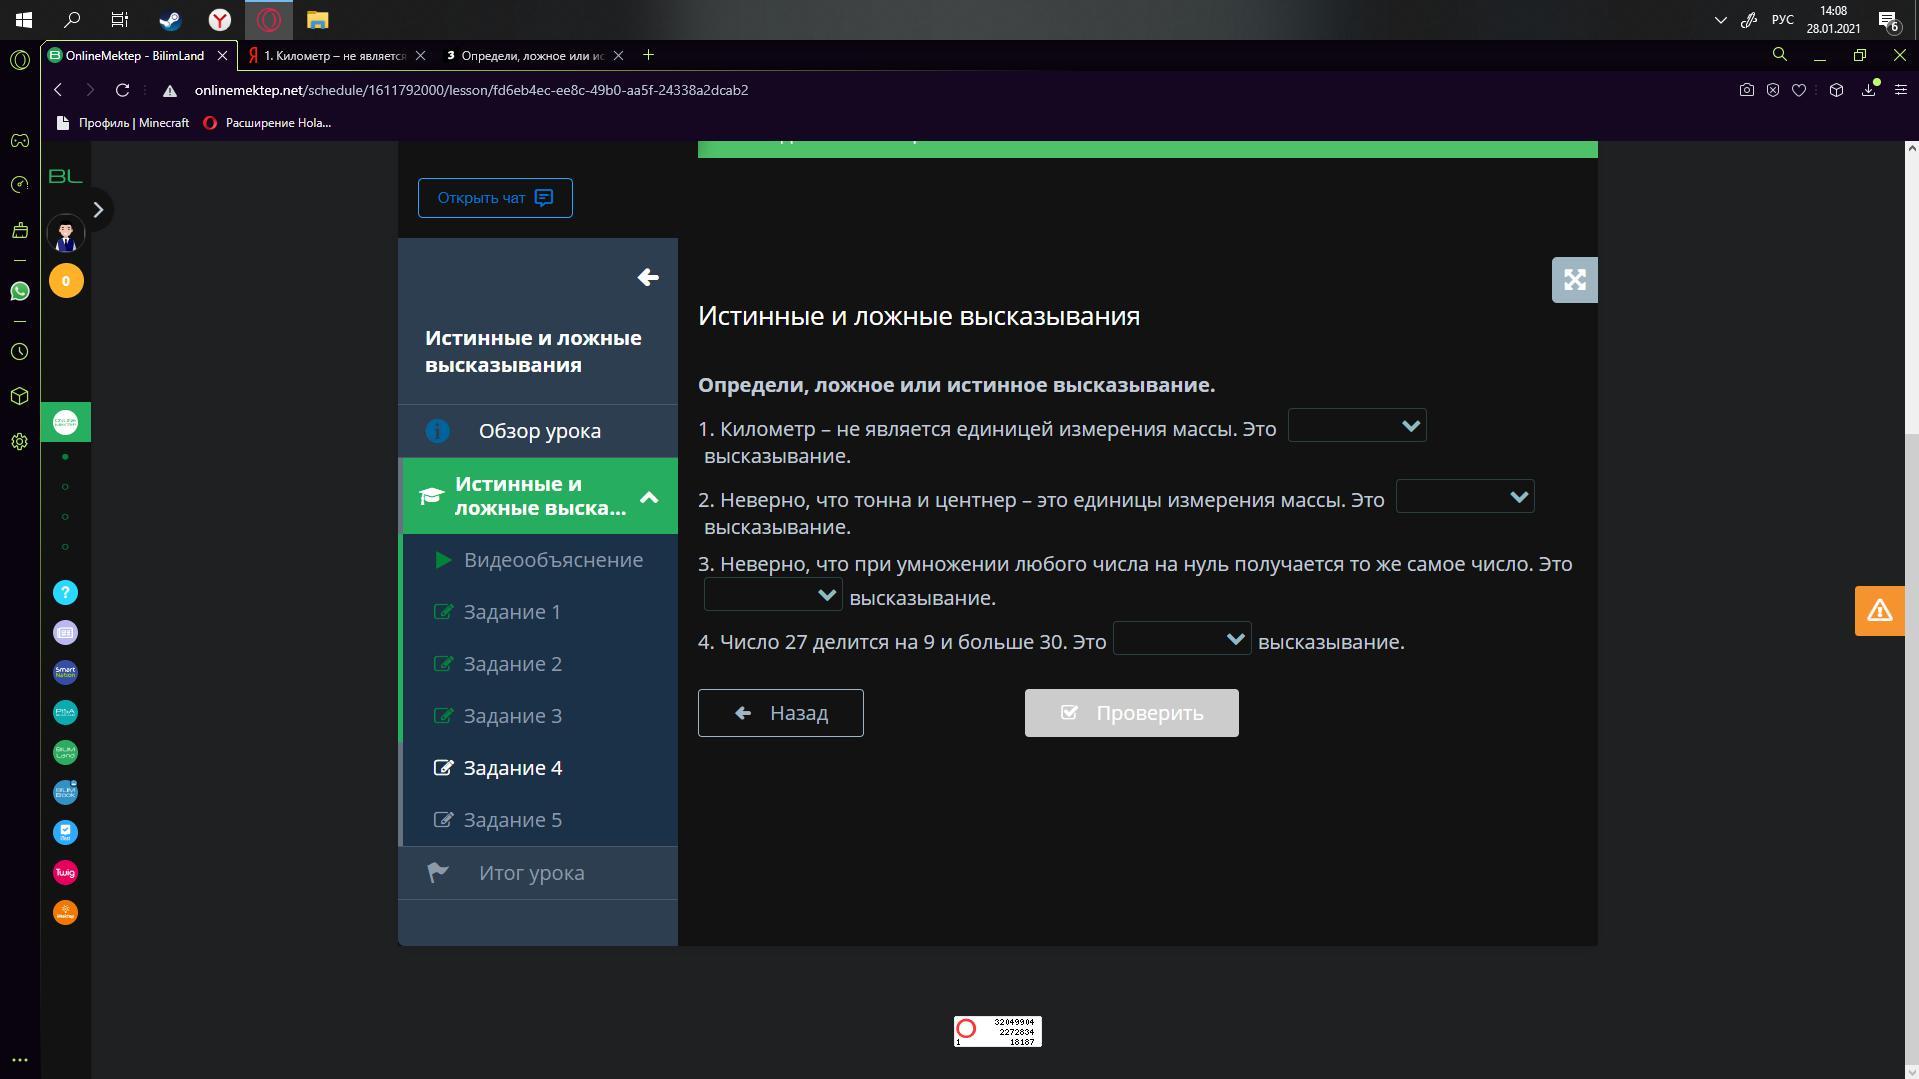Click the back arrow in lesson sidebar
1919x1079 pixels.
(648, 277)
